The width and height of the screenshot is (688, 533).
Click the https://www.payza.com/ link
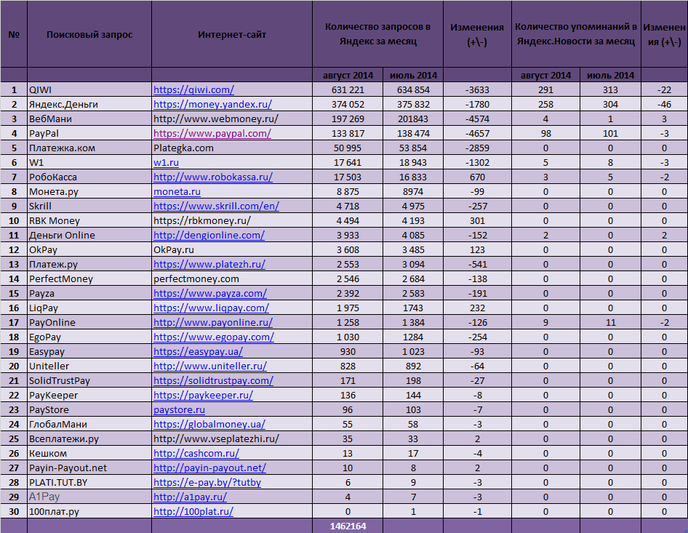(x=210, y=293)
